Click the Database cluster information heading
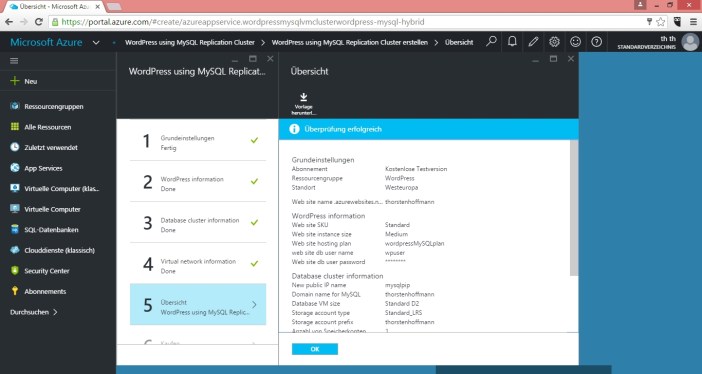 pos(338,276)
